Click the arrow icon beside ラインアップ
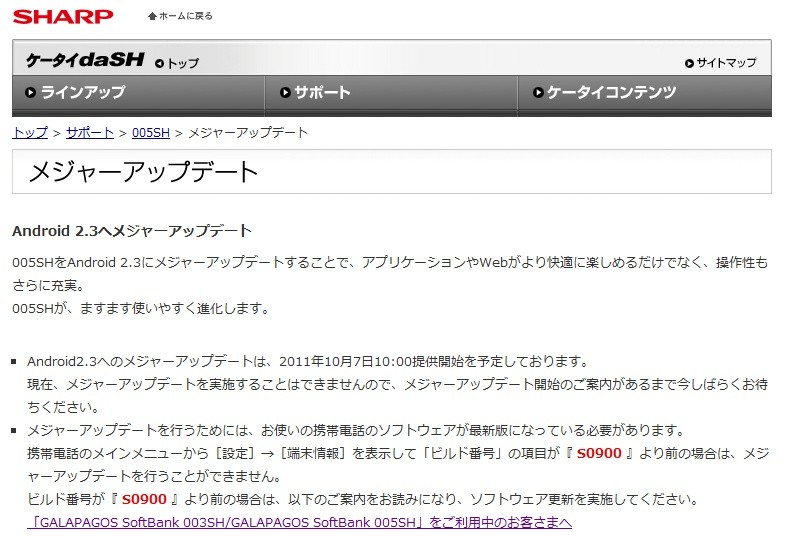 [31, 92]
